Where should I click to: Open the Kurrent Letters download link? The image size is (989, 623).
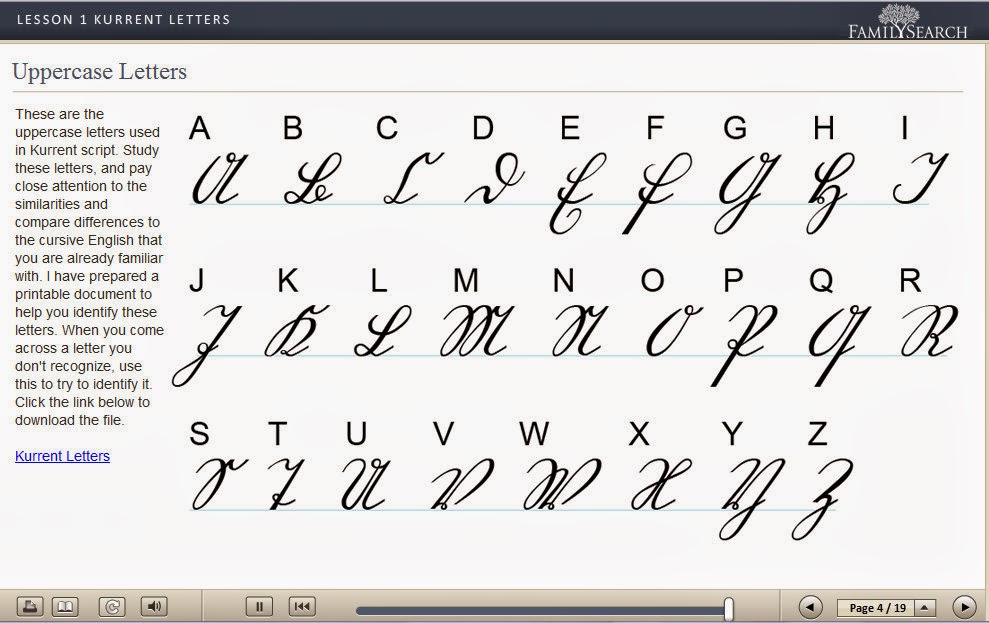pyautogui.click(x=61, y=456)
